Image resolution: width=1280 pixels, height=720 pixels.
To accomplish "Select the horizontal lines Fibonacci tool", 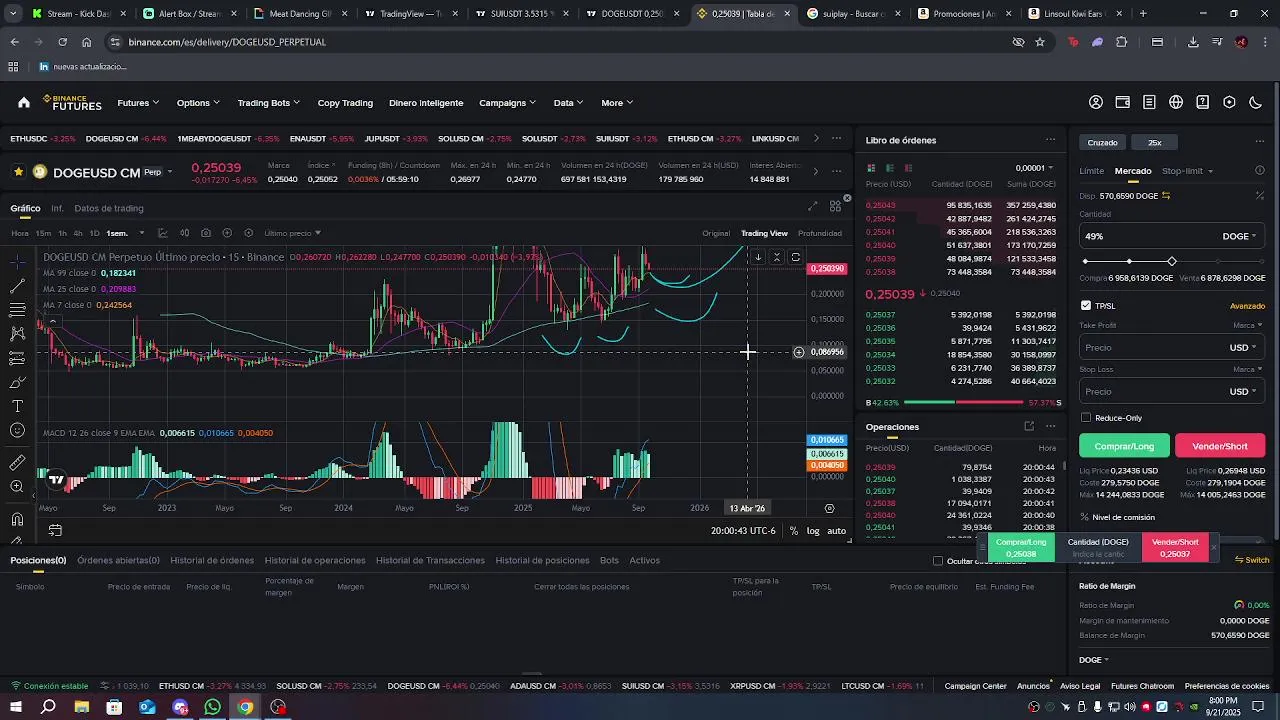I will [18, 310].
